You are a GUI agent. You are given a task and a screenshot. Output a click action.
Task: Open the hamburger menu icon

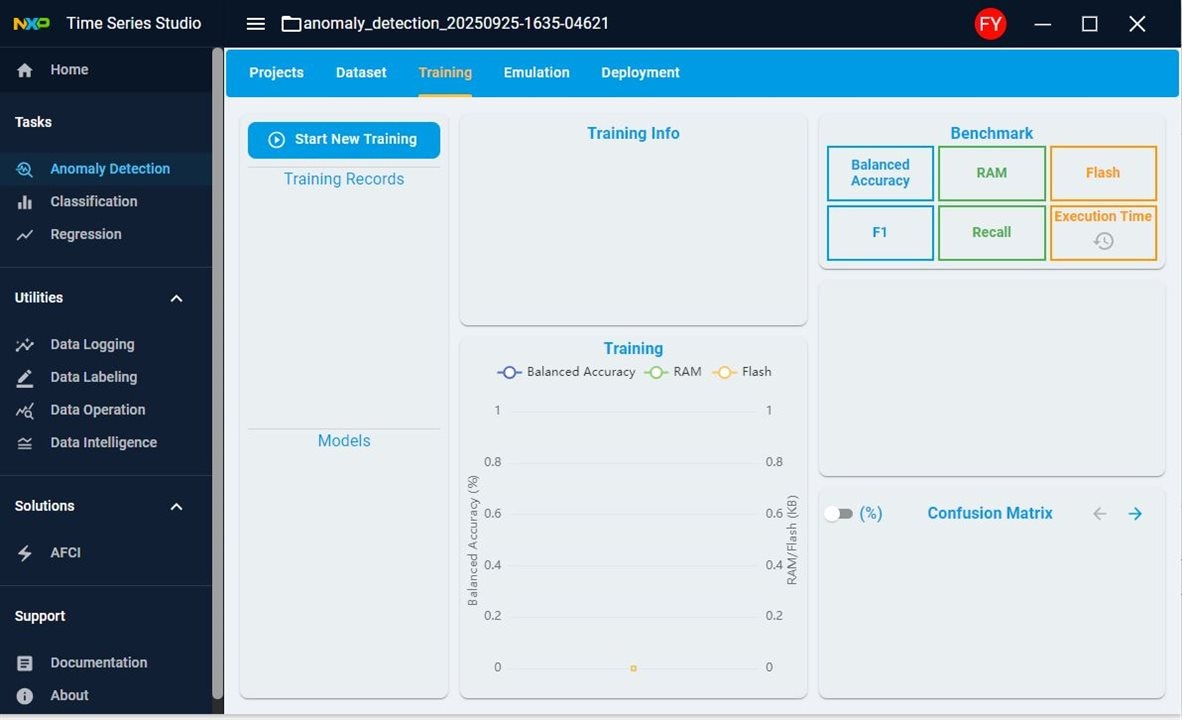point(256,24)
